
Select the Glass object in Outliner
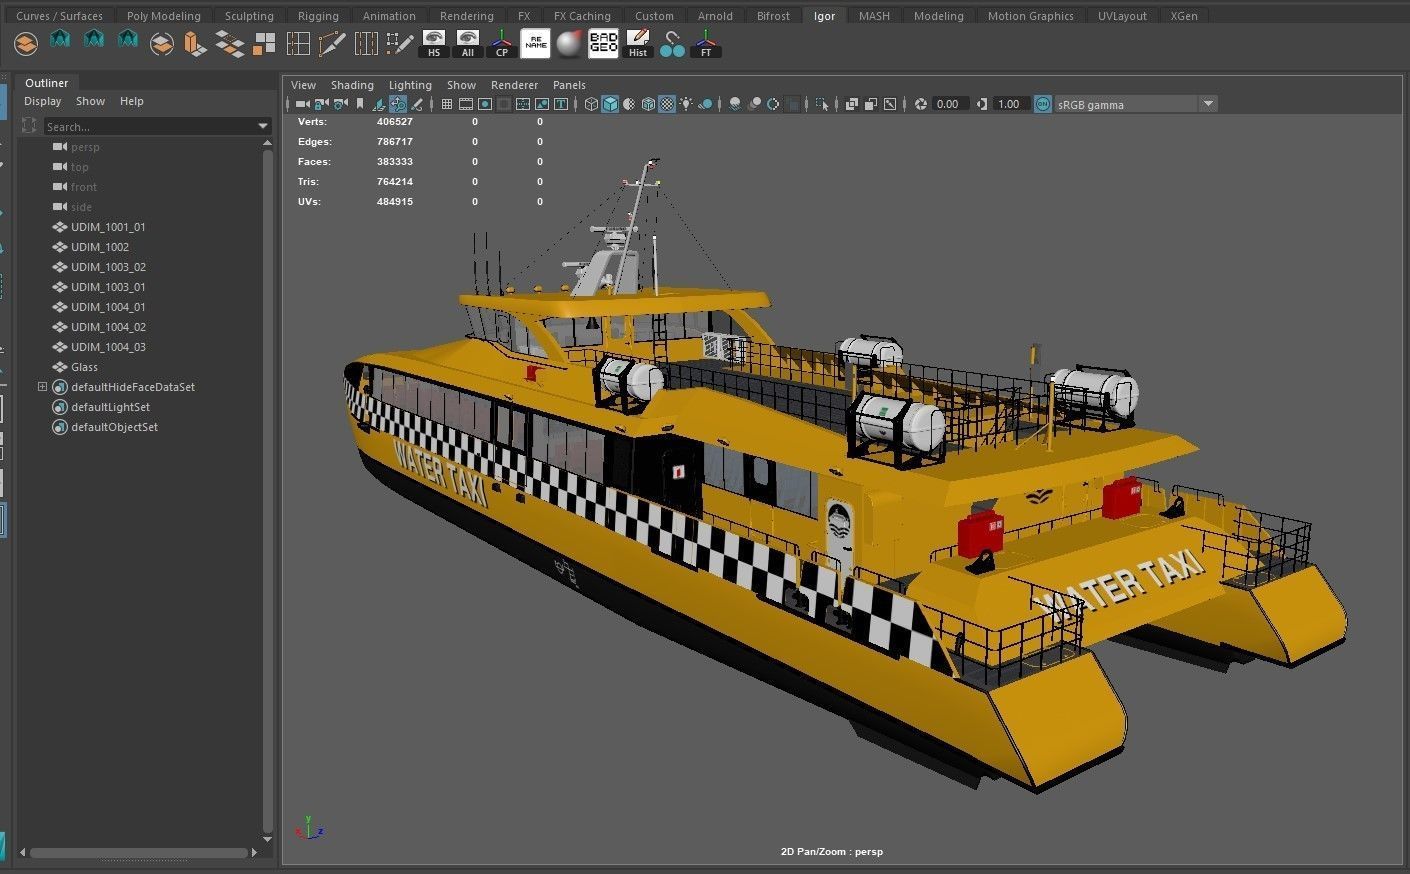pos(84,367)
